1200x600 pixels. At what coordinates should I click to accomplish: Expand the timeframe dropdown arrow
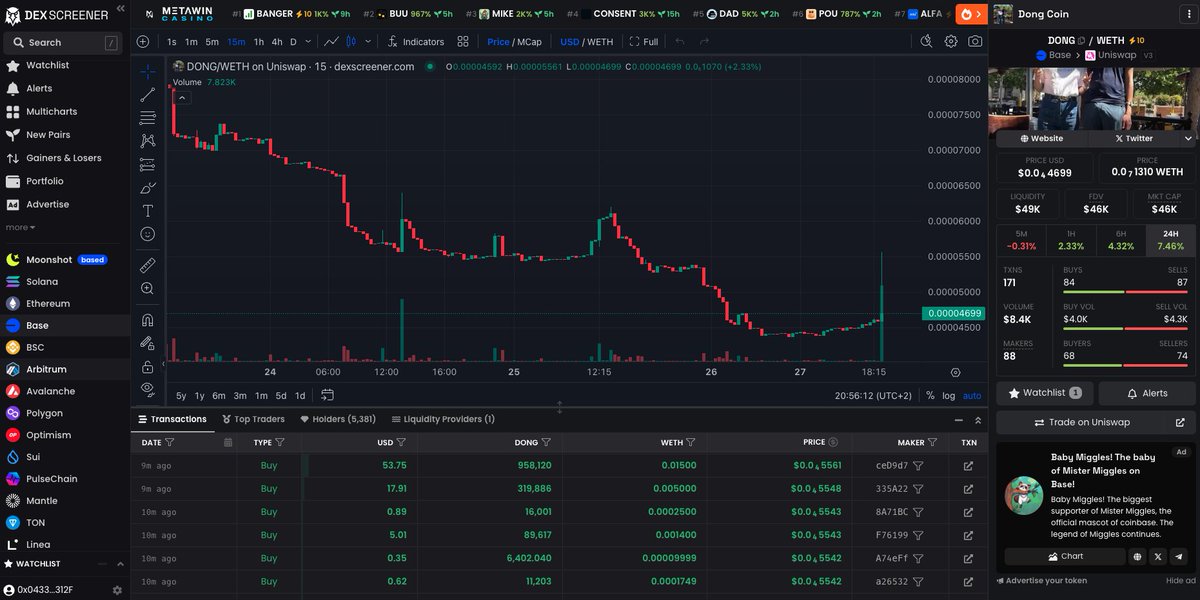307,42
